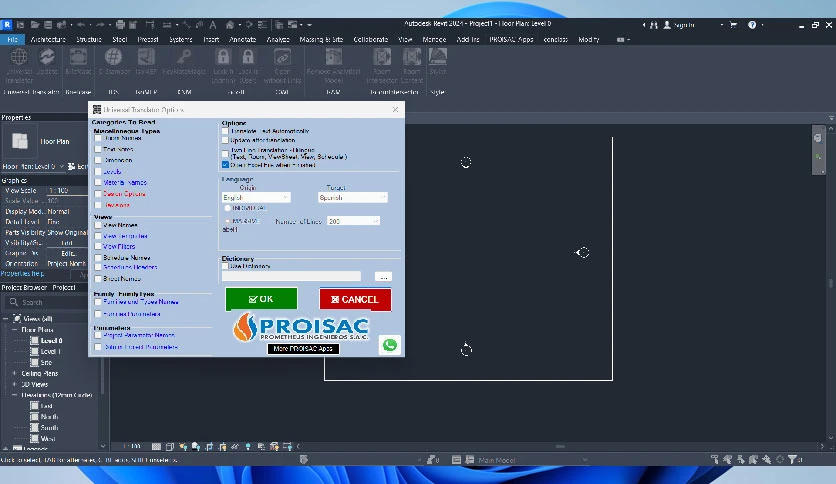This screenshot has width=836, height=484.
Task: Click the Save icon in quick access toolbar
Action: (x=48, y=25)
